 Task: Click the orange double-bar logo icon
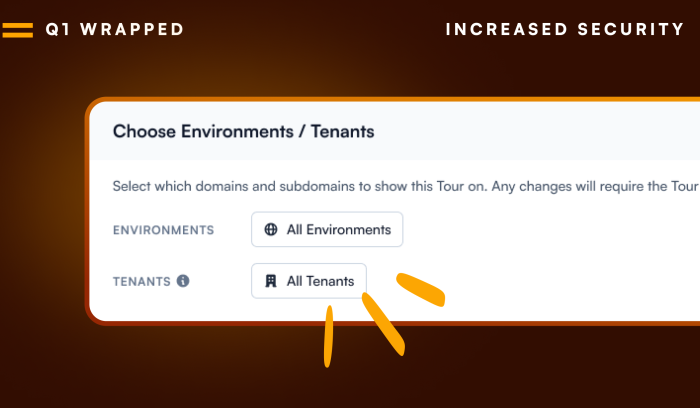coord(18,30)
